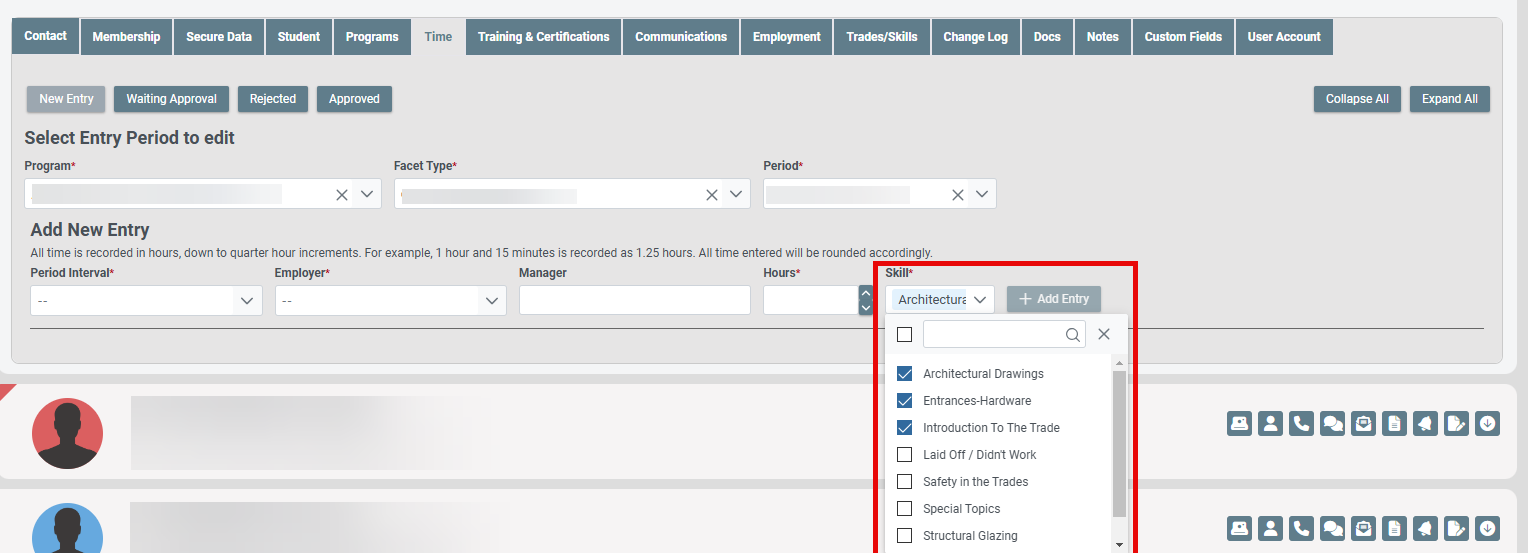Close the Skill dropdown list with X
1528x553 pixels.
(1104, 334)
